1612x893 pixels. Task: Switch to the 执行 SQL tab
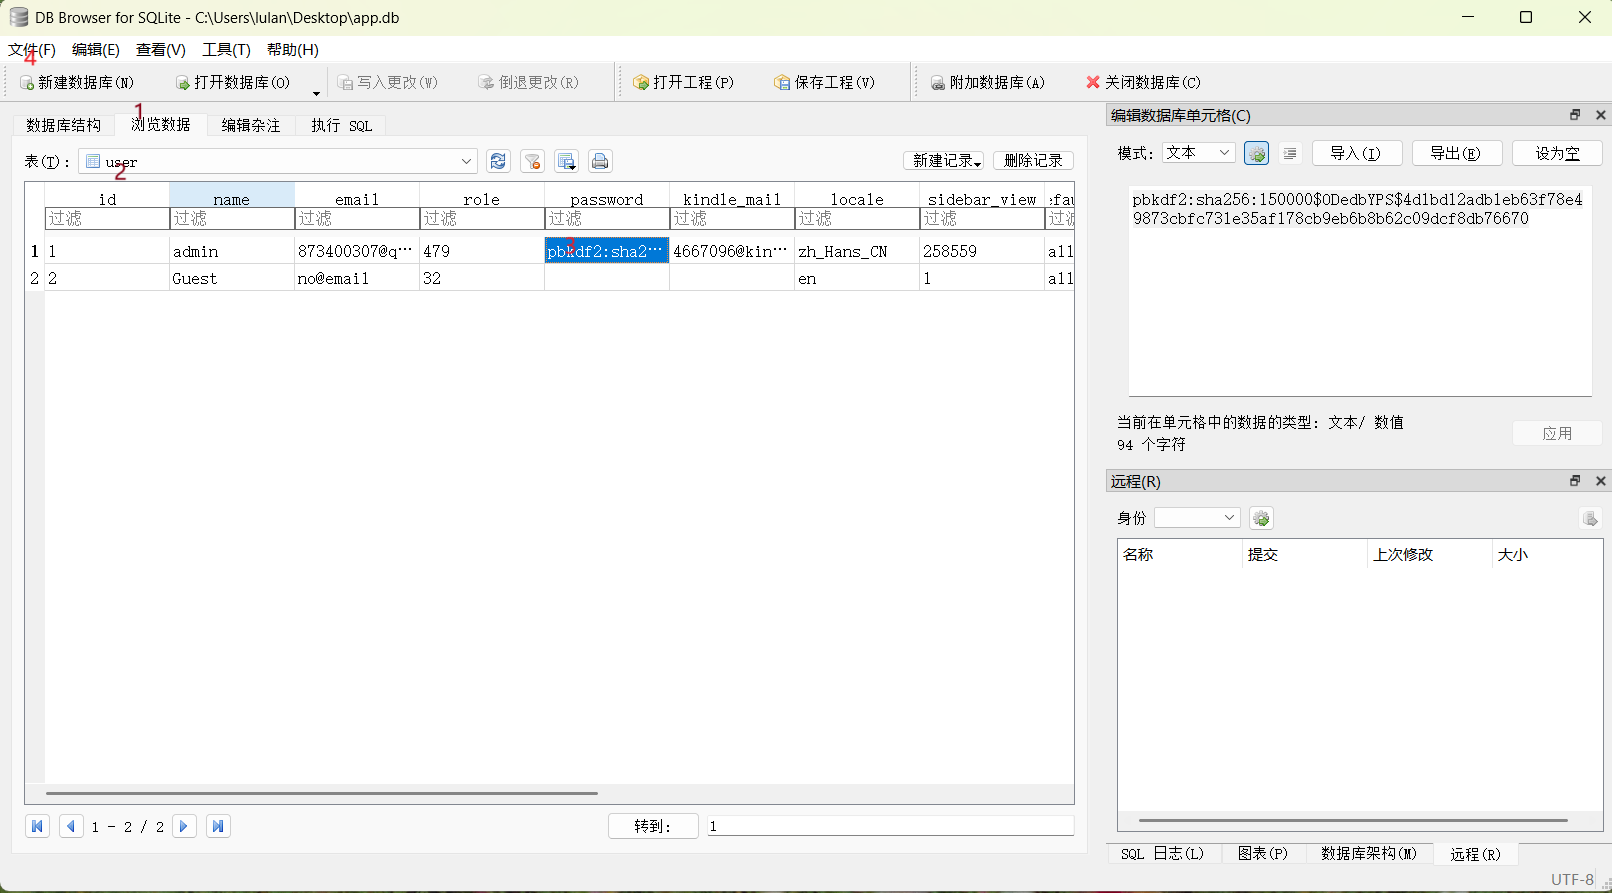point(341,125)
